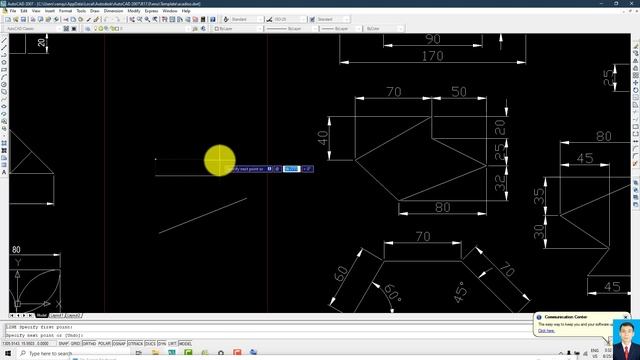This screenshot has width=640, height=360.
Task: Open the File menu
Action: pyautogui.click(x=13, y=11)
